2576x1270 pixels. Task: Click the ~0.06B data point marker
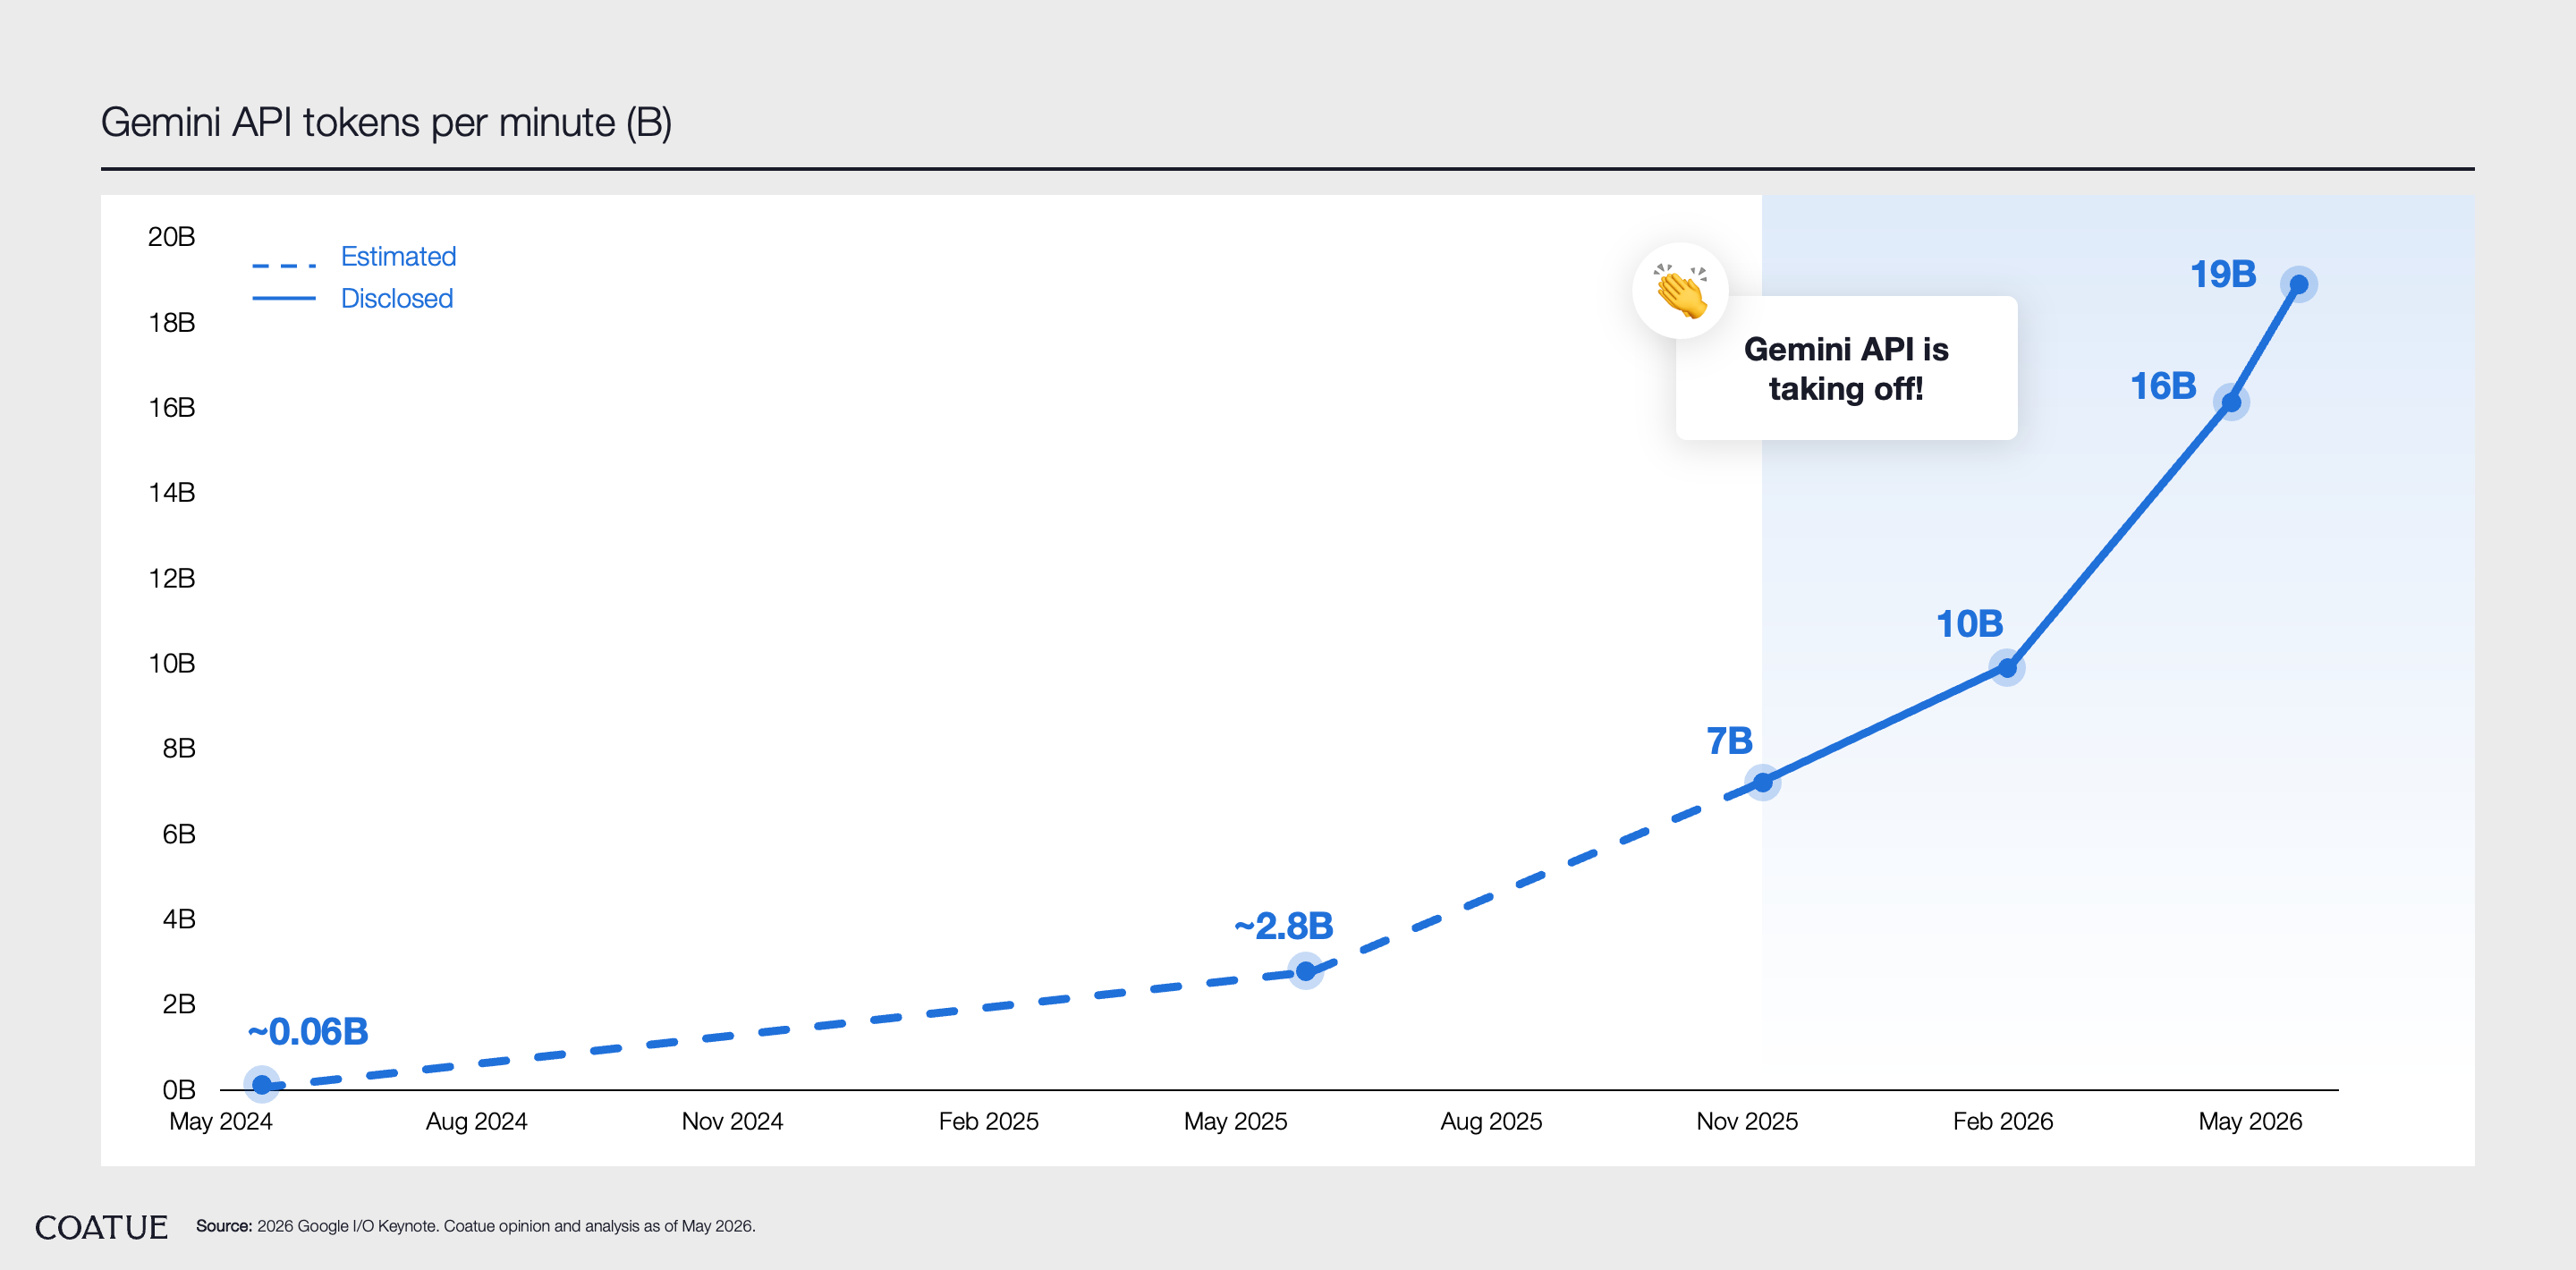[x=261, y=1084]
